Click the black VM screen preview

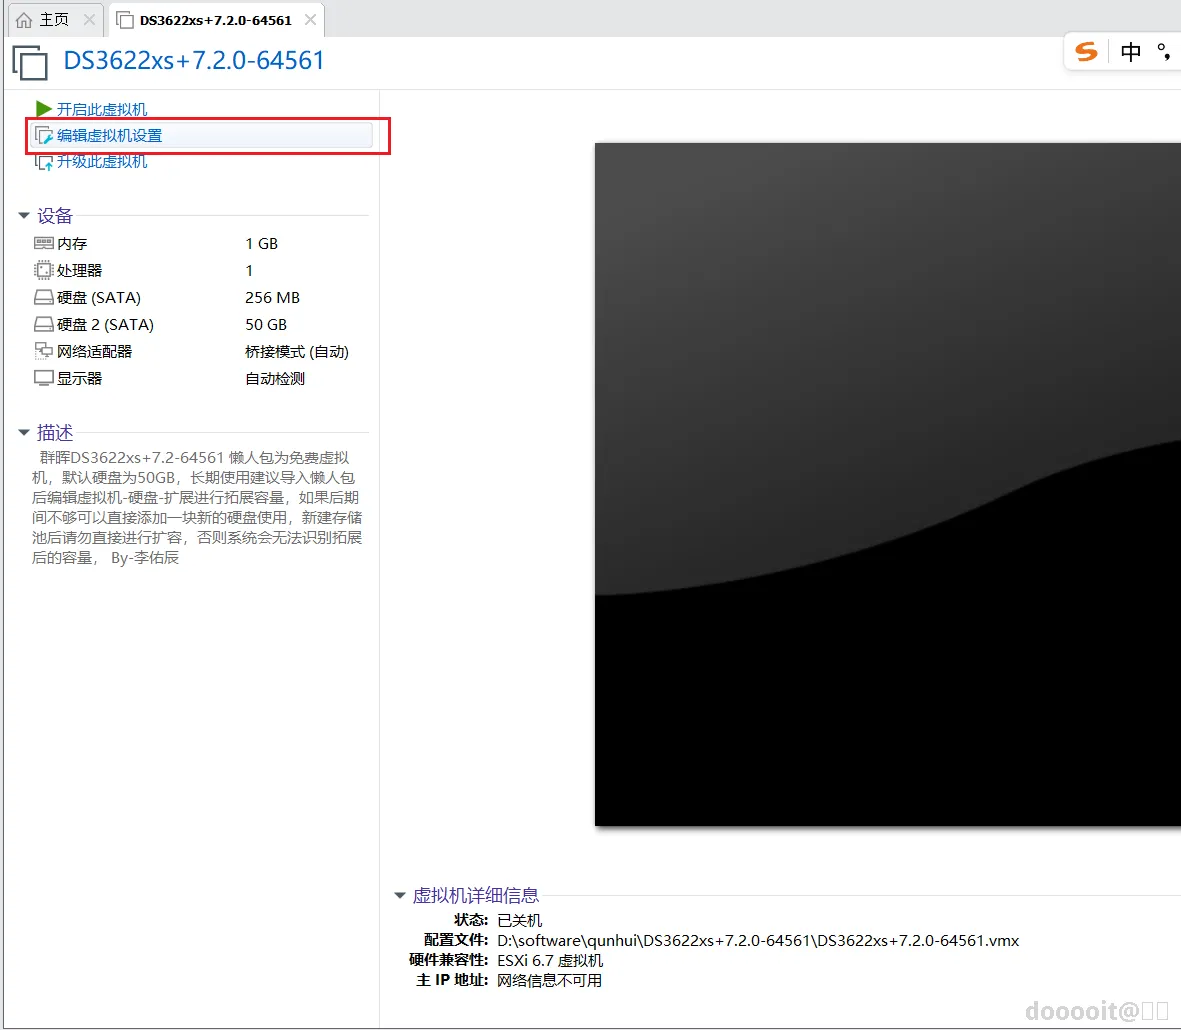pos(887,484)
